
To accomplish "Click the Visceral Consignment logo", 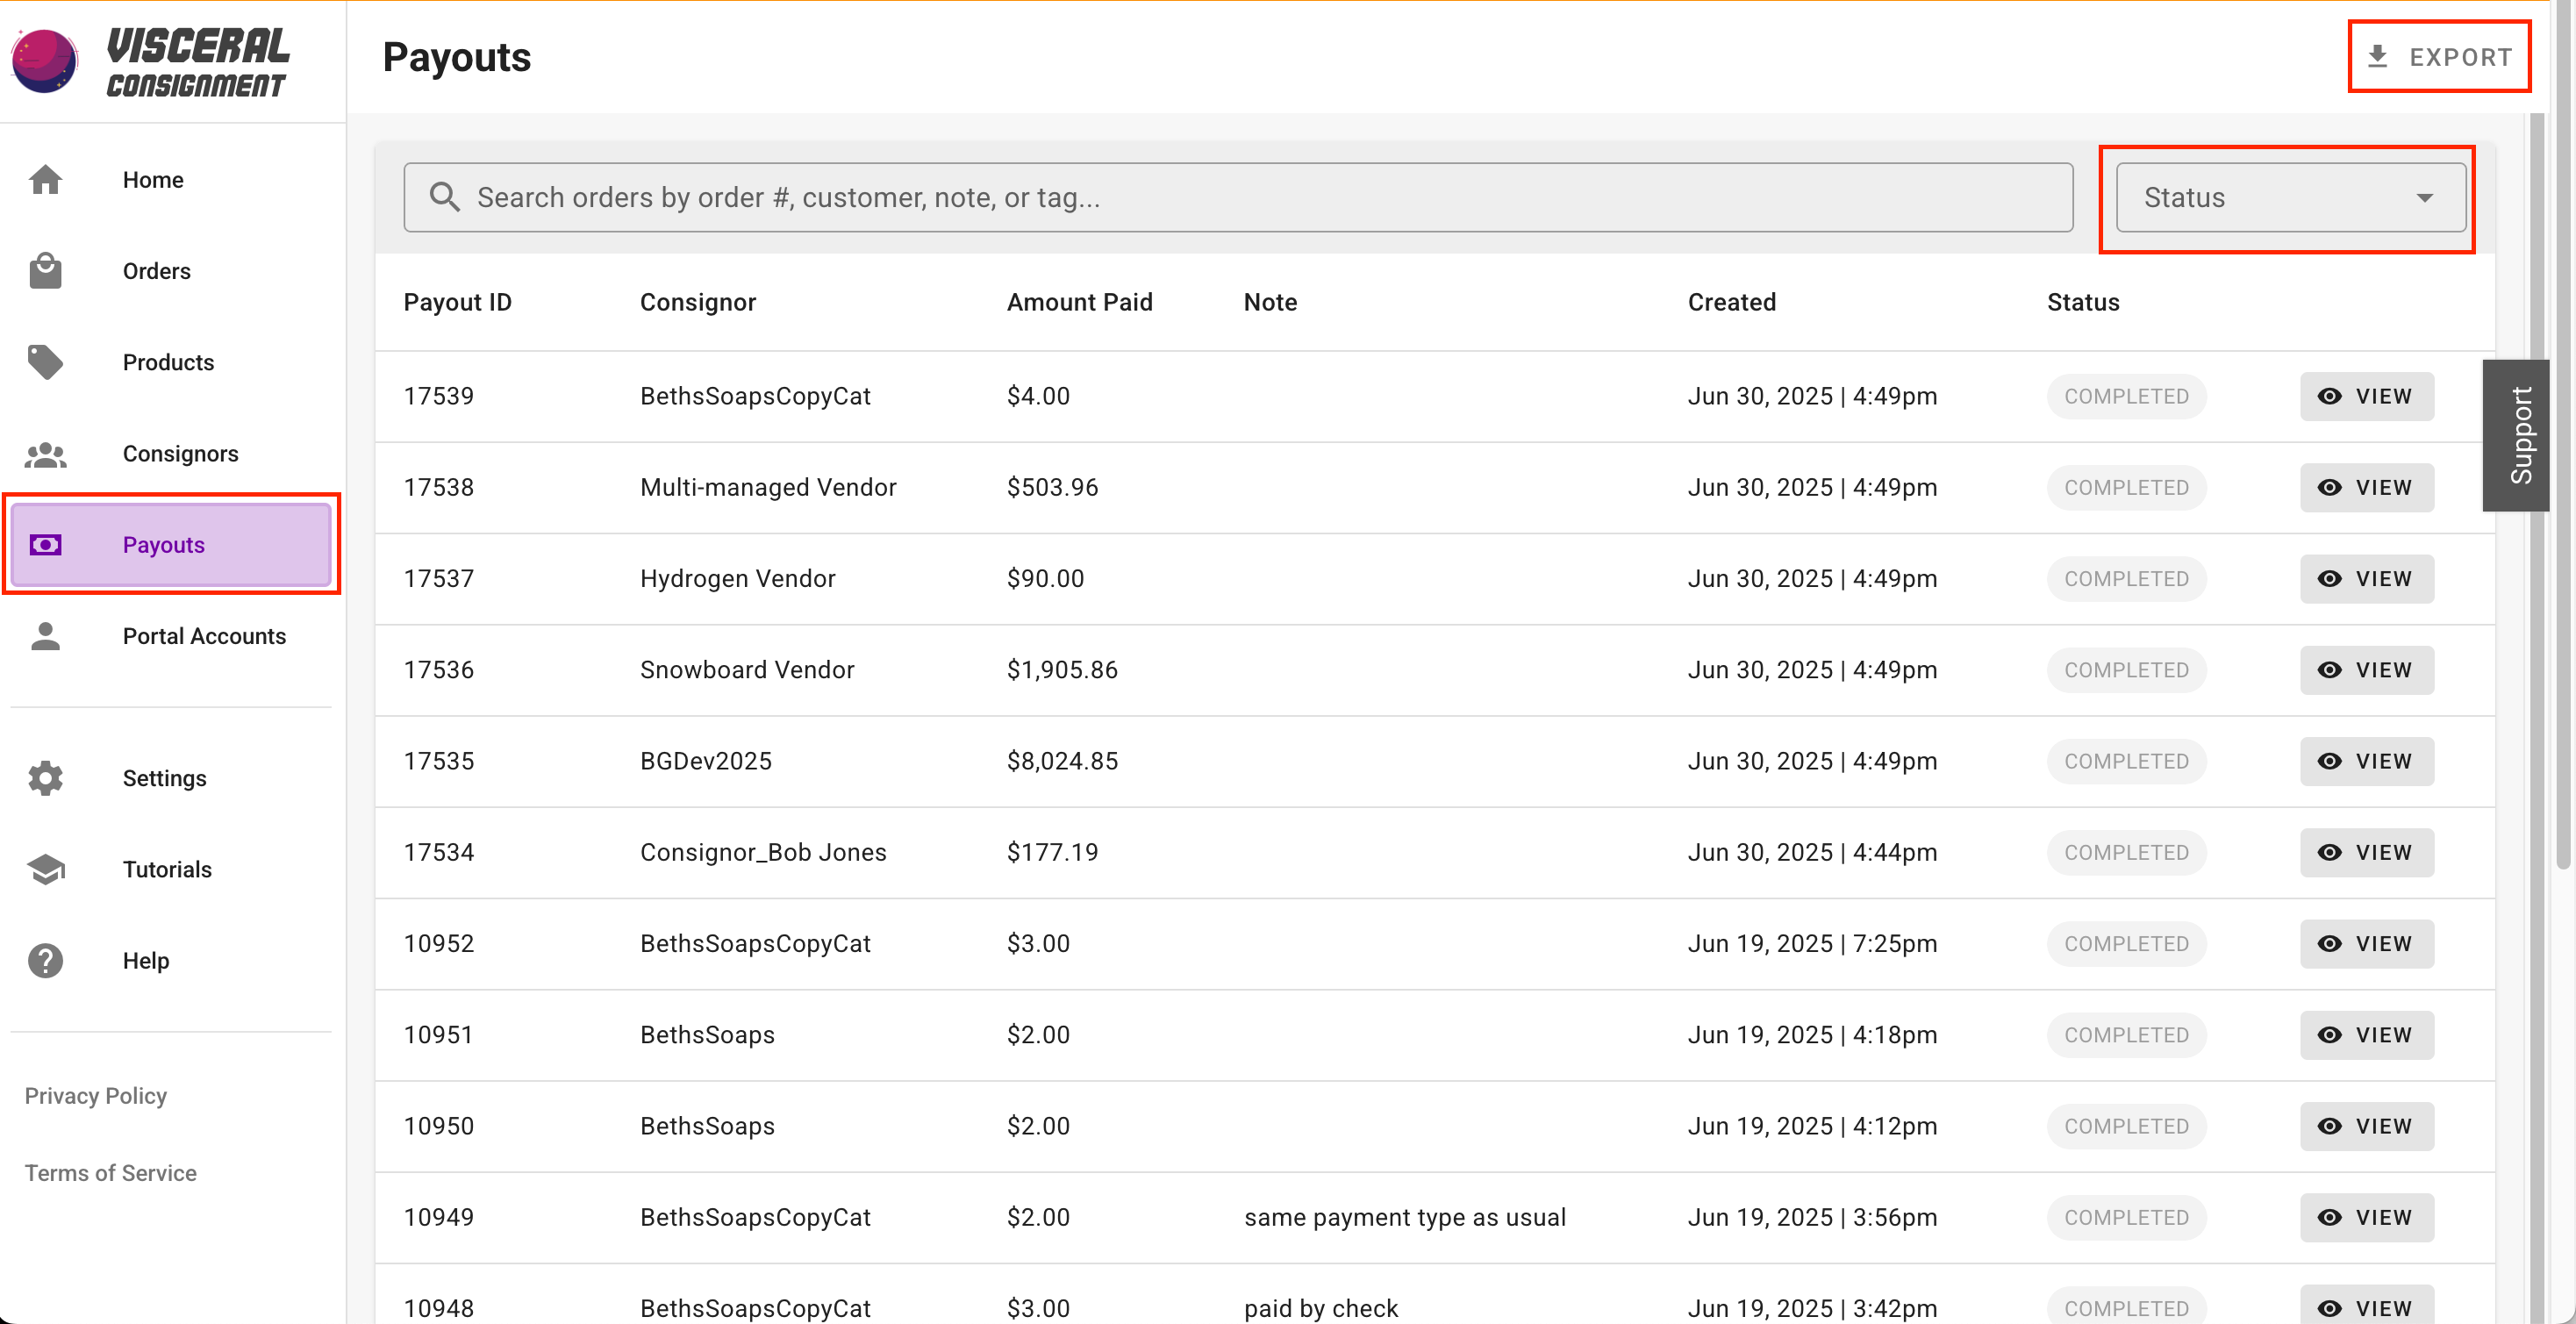I will (150, 60).
